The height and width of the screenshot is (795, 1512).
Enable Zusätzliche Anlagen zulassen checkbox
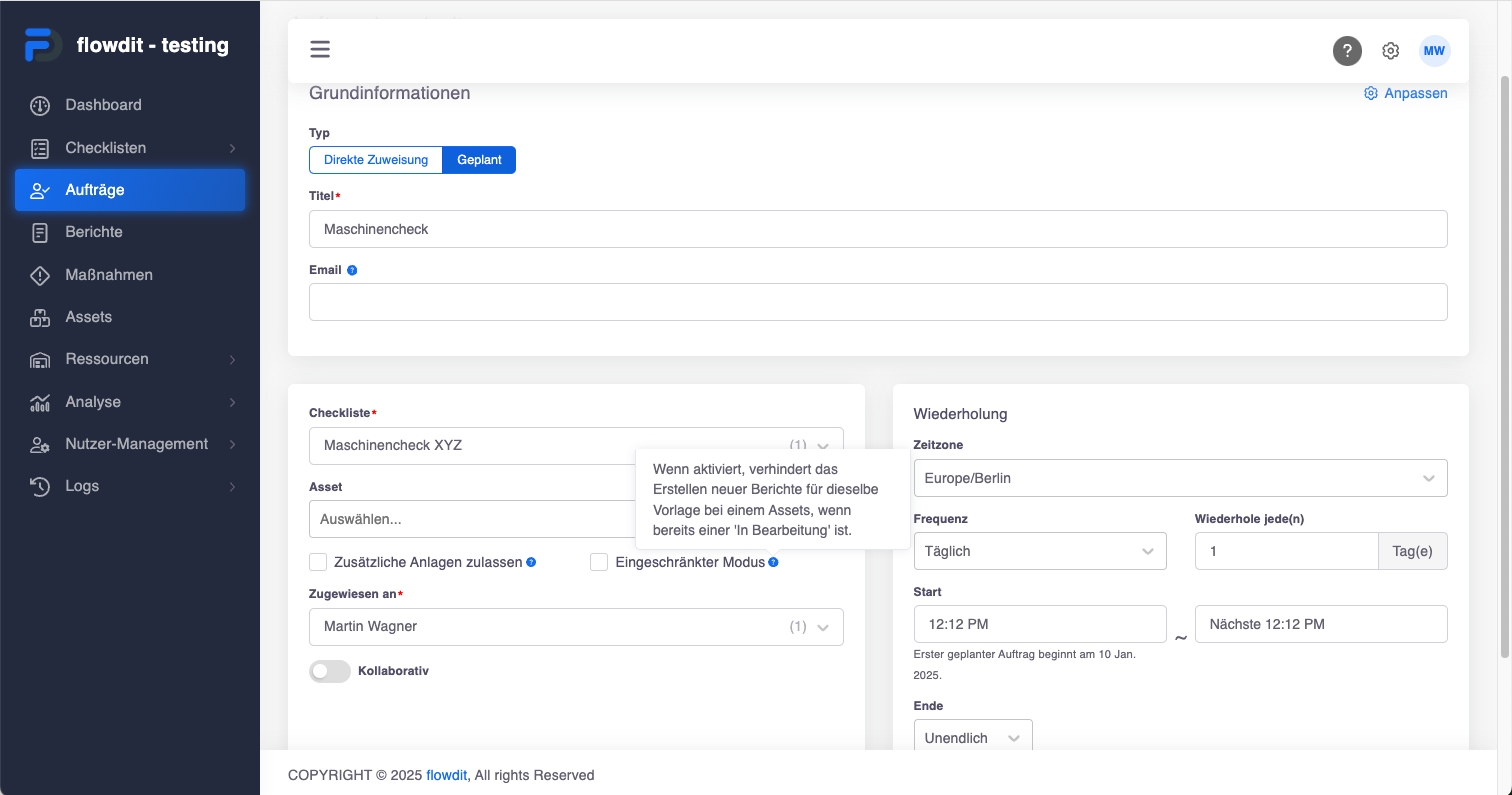coord(318,562)
